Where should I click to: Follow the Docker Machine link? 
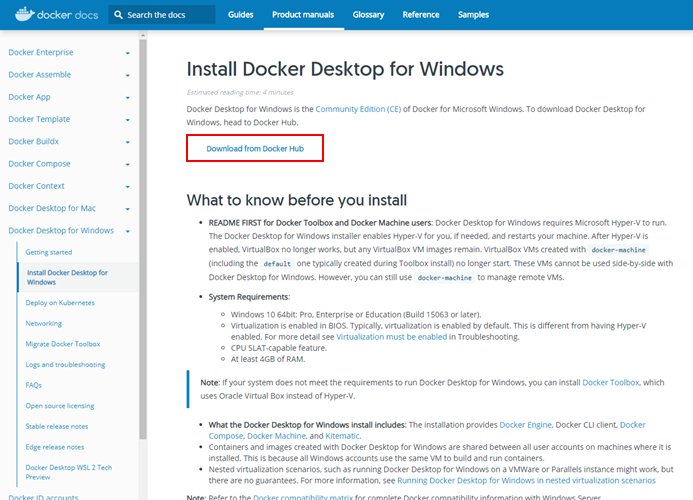click(276, 436)
